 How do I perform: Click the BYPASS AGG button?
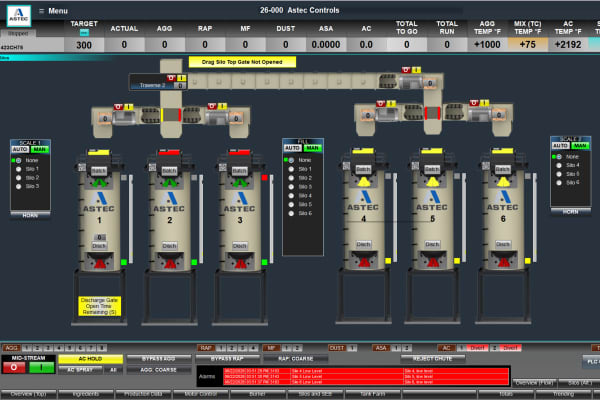pyautogui.click(x=159, y=359)
